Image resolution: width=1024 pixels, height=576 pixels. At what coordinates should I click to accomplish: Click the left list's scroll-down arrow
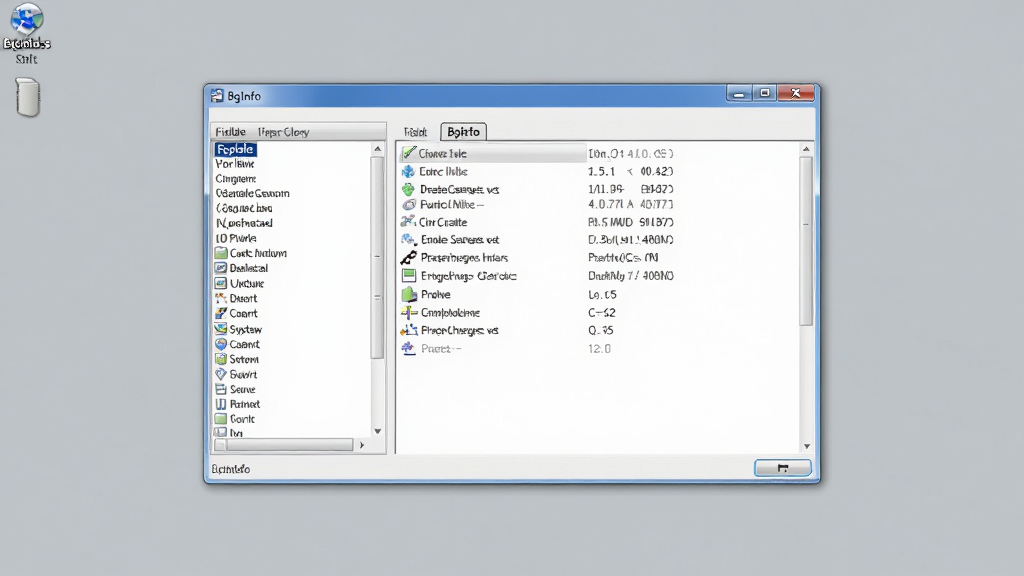[377, 431]
